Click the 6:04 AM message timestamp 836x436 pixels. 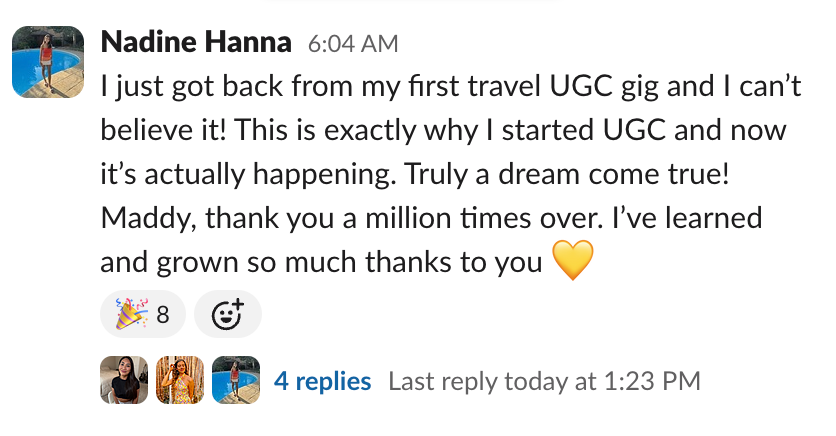[x=352, y=44]
